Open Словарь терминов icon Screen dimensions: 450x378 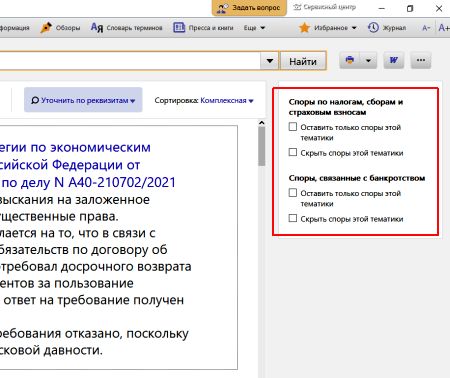97,28
